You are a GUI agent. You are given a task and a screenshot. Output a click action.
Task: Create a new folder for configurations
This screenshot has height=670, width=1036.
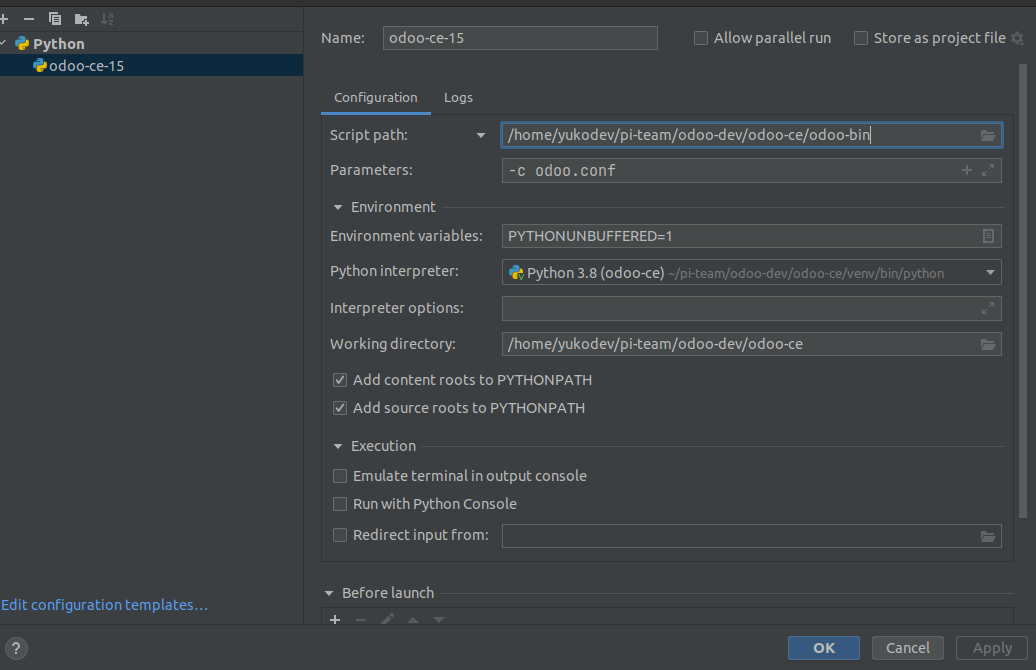tap(80, 18)
